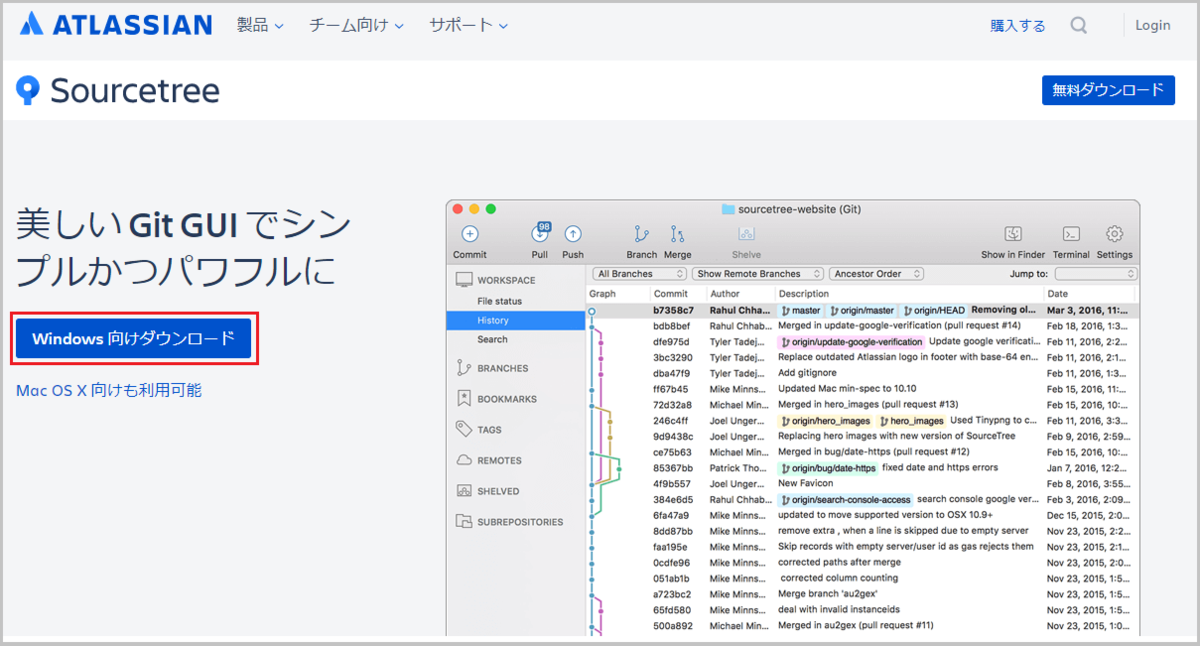
Task: Click the Login link
Action: 1153,25
